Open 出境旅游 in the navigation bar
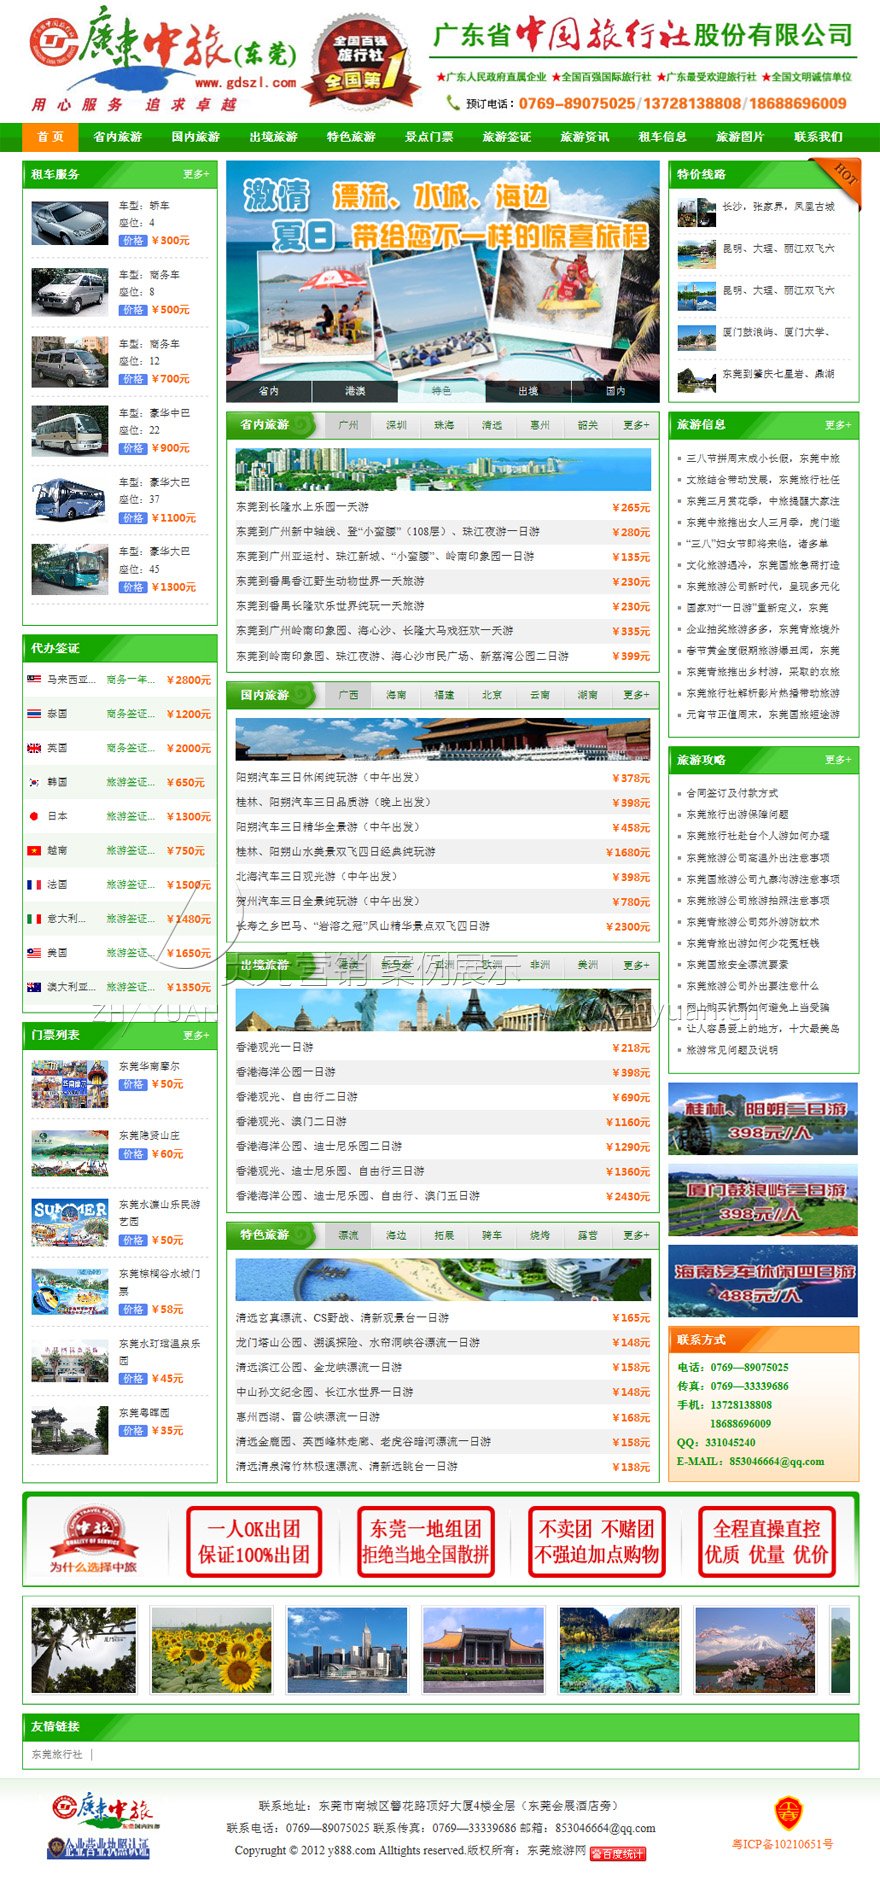The width and height of the screenshot is (880, 1897). click(274, 137)
